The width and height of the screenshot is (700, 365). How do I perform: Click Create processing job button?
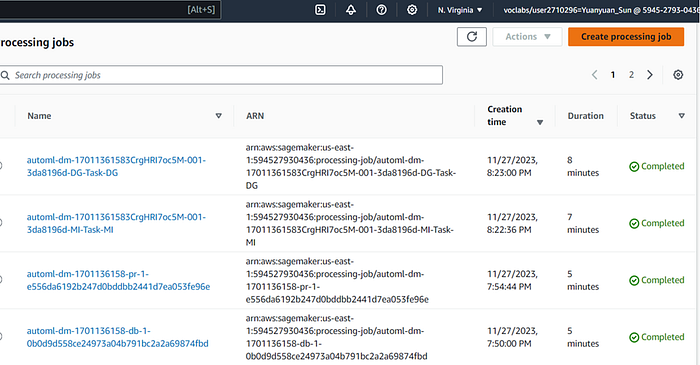click(626, 37)
